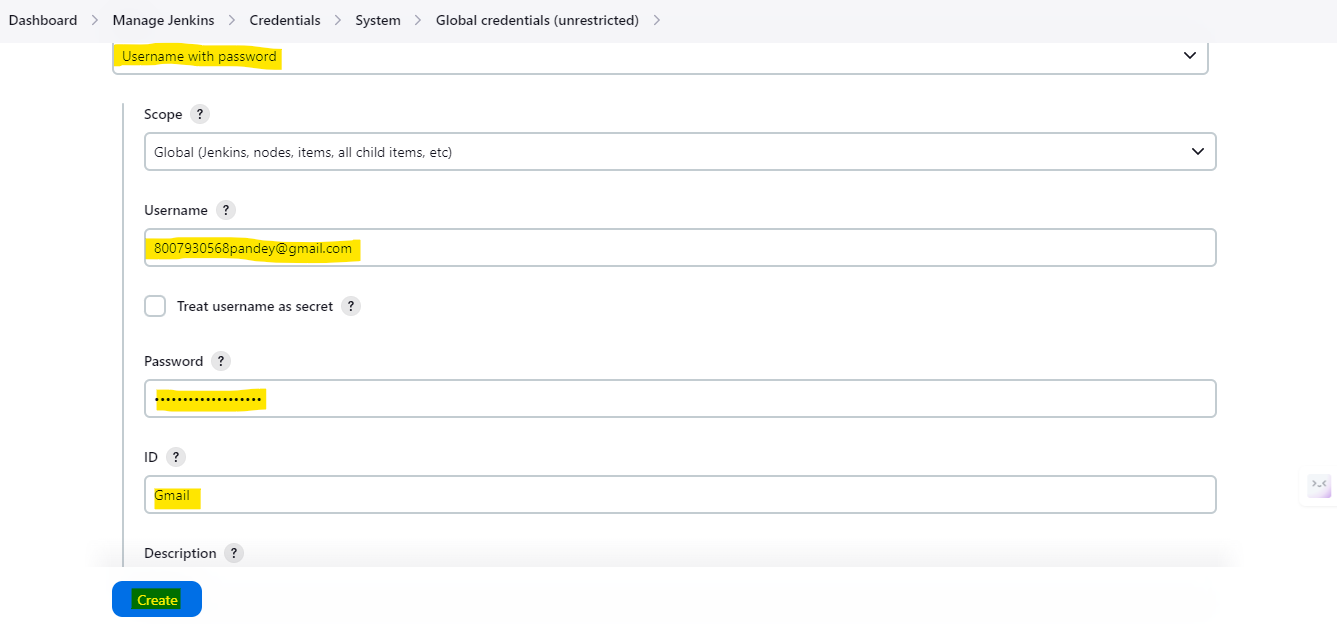Focus the Username input field

(x=680, y=248)
